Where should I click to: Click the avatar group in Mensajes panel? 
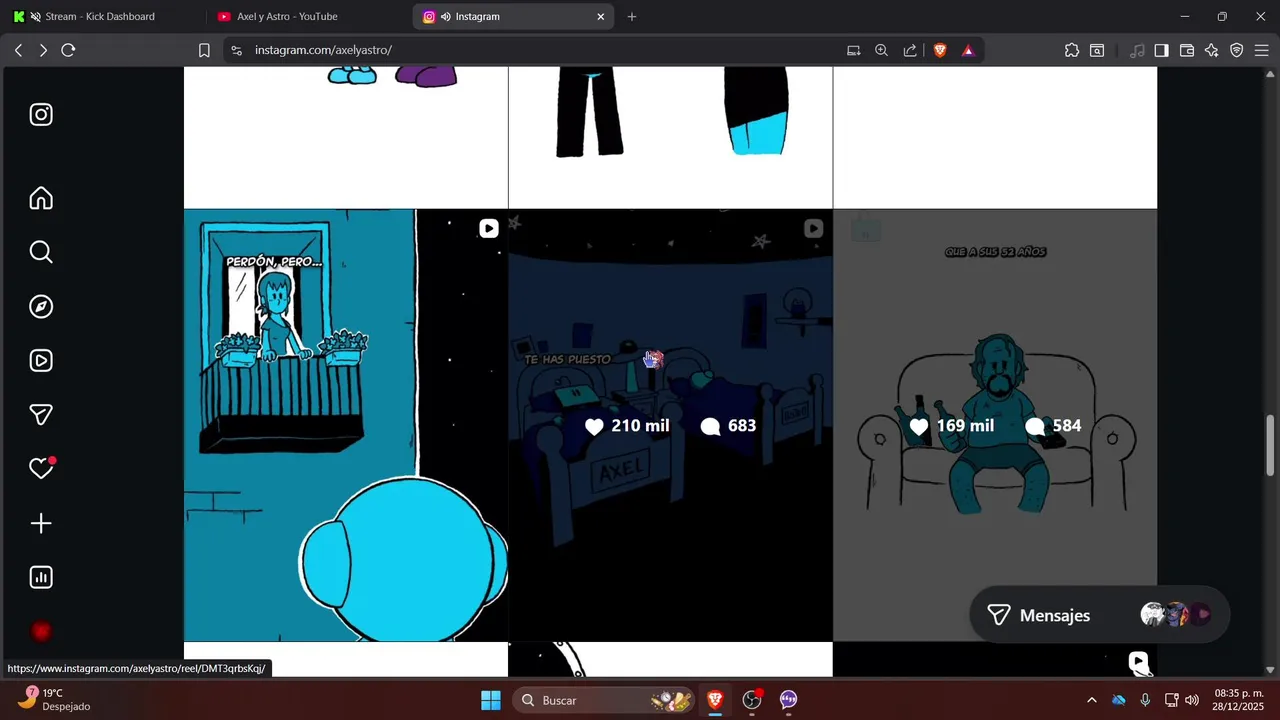(1176, 614)
